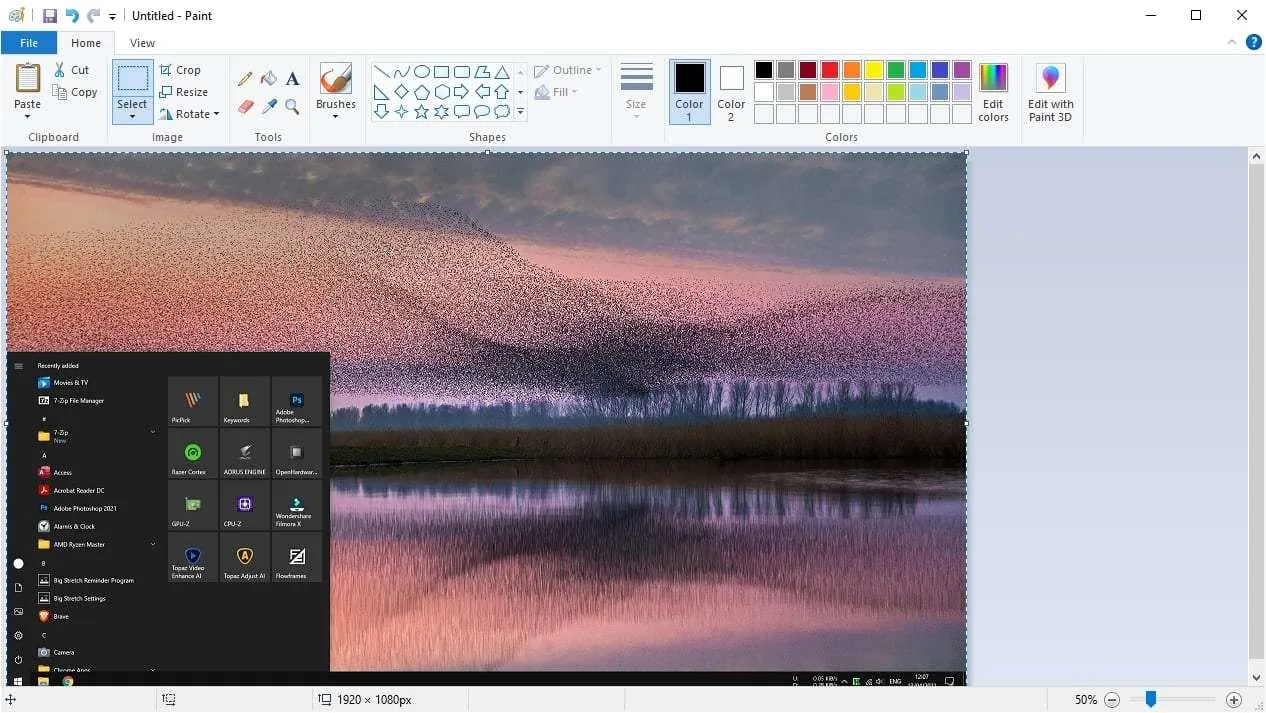The width and height of the screenshot is (1266, 713).
Task: Click Edit with Paint 3D button
Action: click(1050, 91)
